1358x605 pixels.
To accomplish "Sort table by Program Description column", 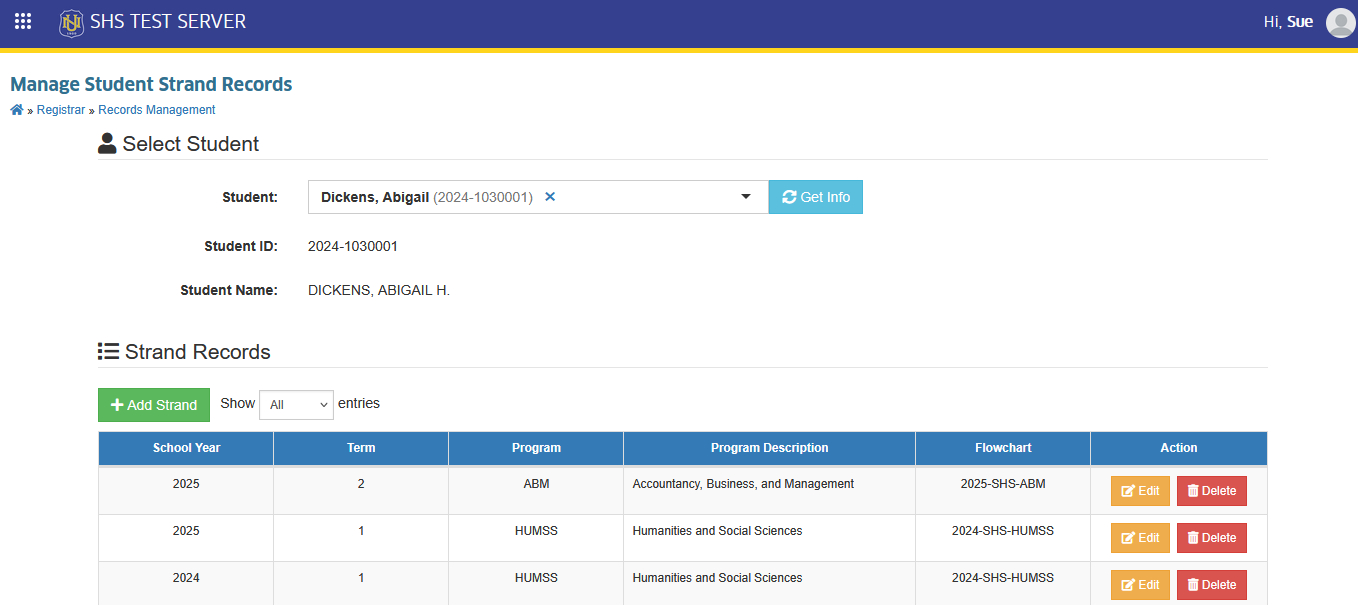I will [x=769, y=448].
